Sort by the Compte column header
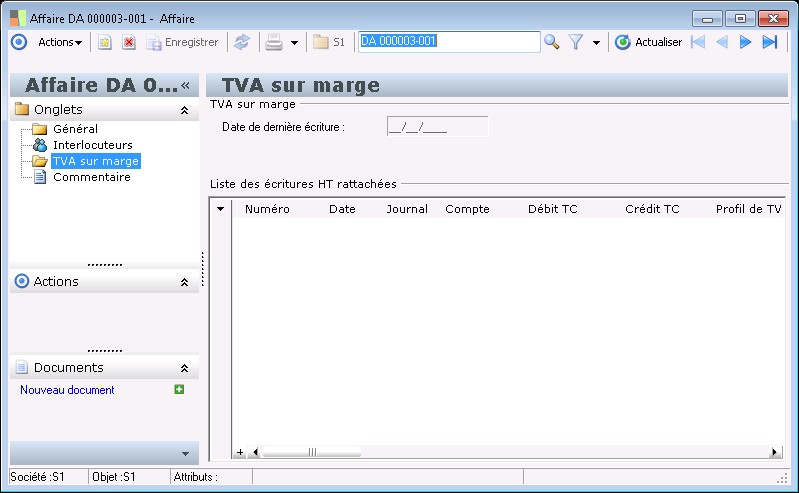This screenshot has height=493, width=799. pos(467,209)
